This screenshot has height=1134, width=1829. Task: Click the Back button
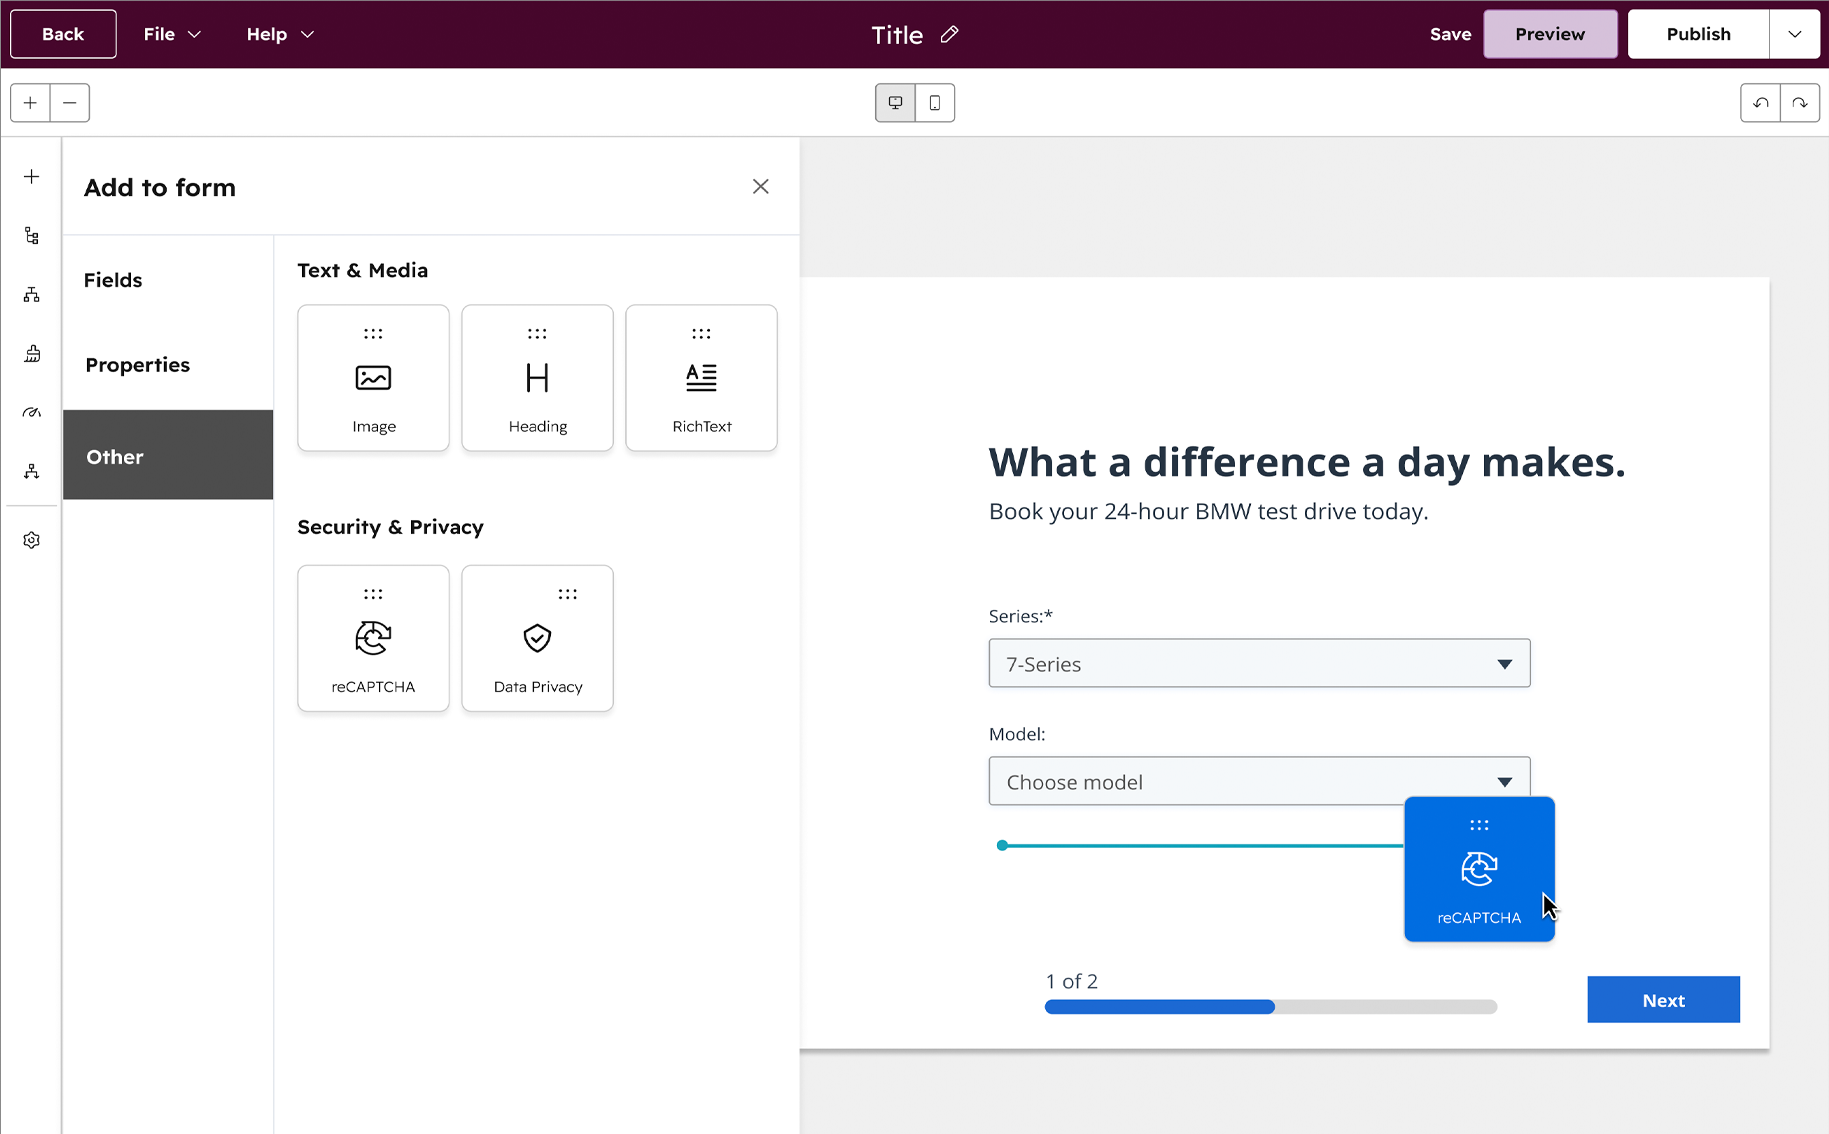click(x=63, y=34)
